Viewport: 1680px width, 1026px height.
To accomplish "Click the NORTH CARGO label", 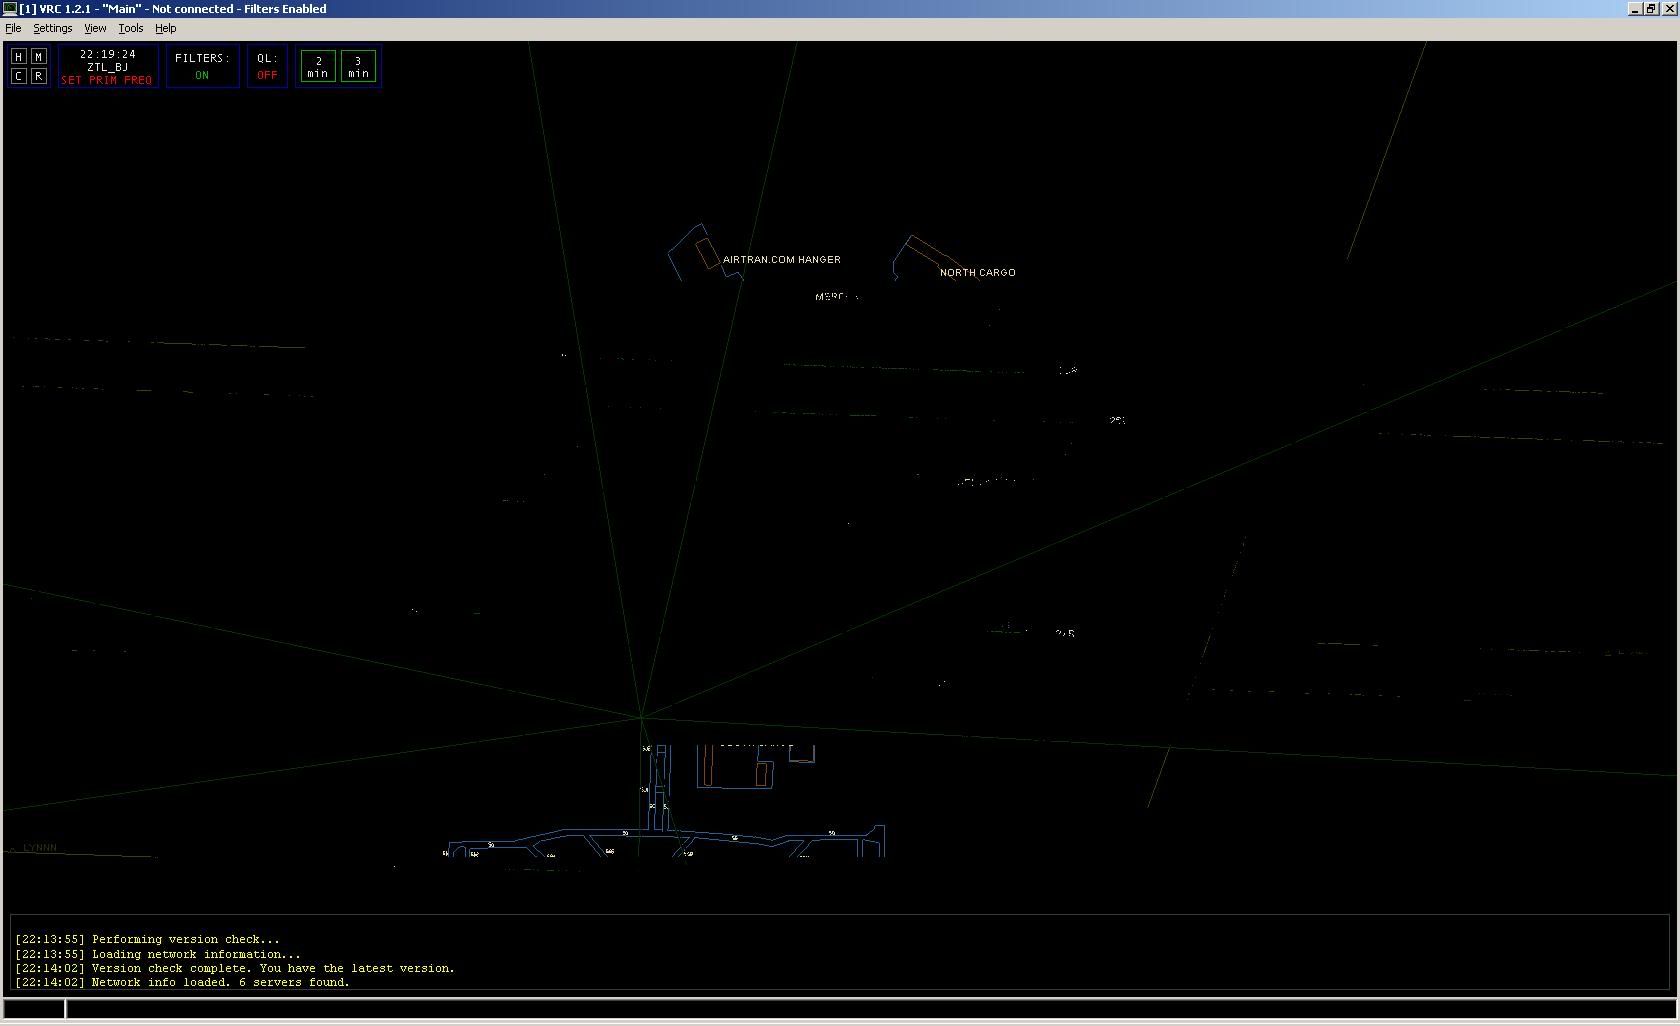I will tap(978, 273).
